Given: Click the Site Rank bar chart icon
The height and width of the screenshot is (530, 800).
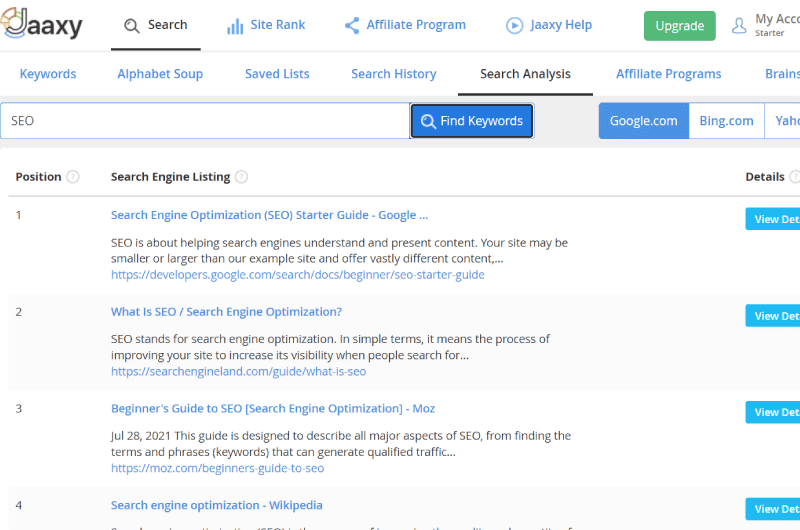Looking at the screenshot, I should tap(235, 26).
